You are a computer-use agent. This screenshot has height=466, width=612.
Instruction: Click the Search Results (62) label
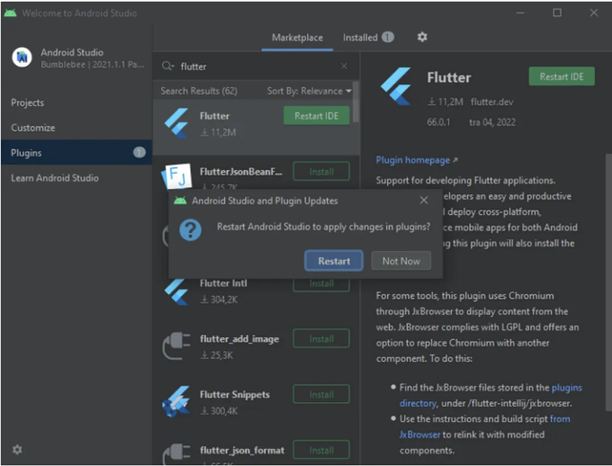click(199, 91)
